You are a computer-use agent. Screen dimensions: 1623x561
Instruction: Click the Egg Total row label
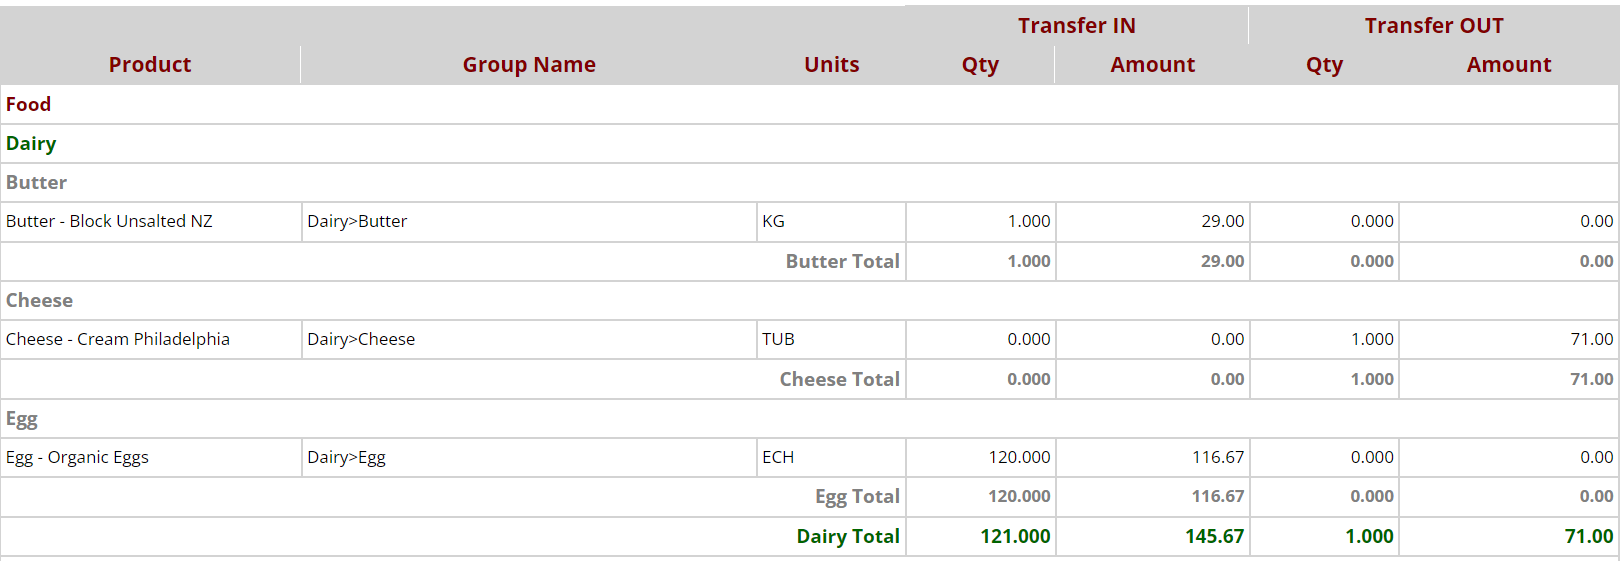click(x=856, y=497)
